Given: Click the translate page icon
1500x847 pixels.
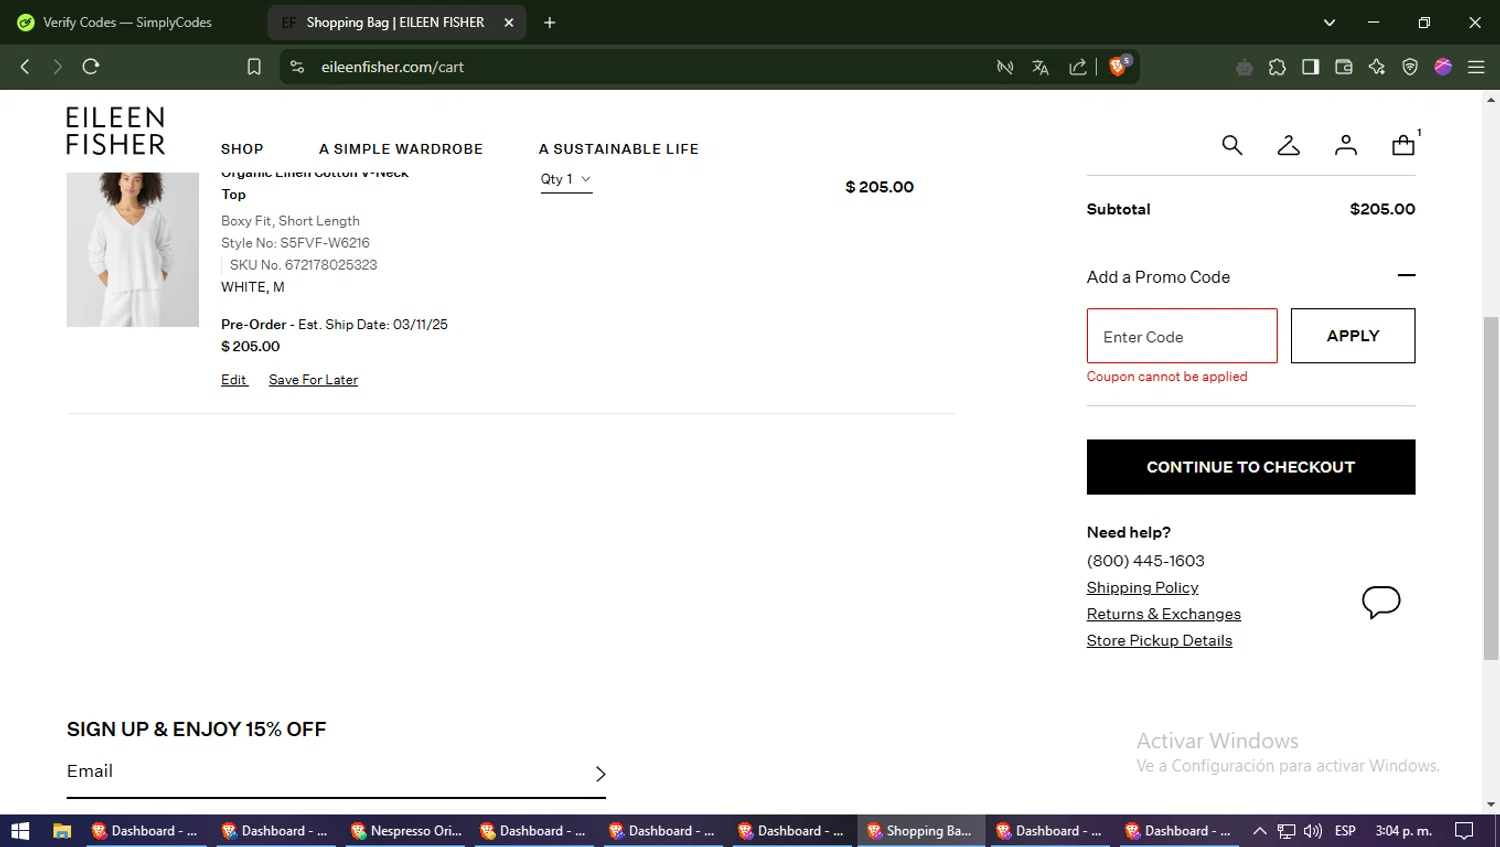Looking at the screenshot, I should click(1040, 67).
